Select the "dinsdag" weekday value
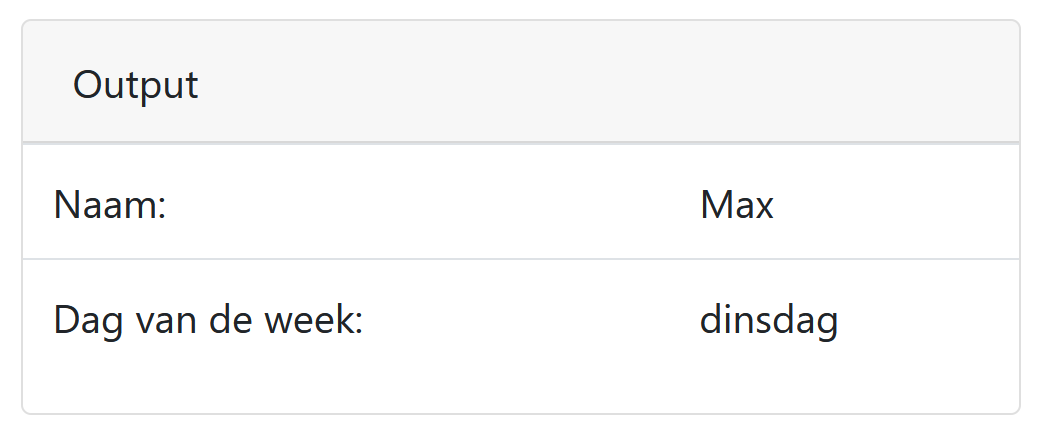The width and height of the screenshot is (1055, 440). click(768, 321)
